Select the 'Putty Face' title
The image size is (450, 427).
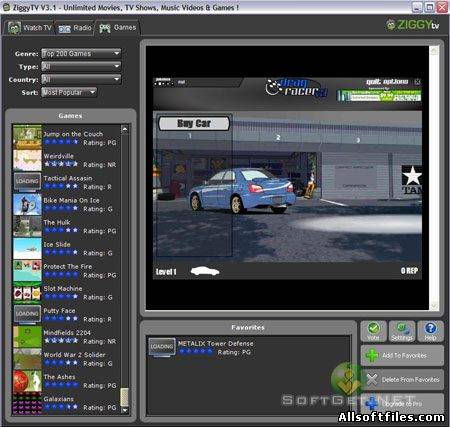[59, 311]
